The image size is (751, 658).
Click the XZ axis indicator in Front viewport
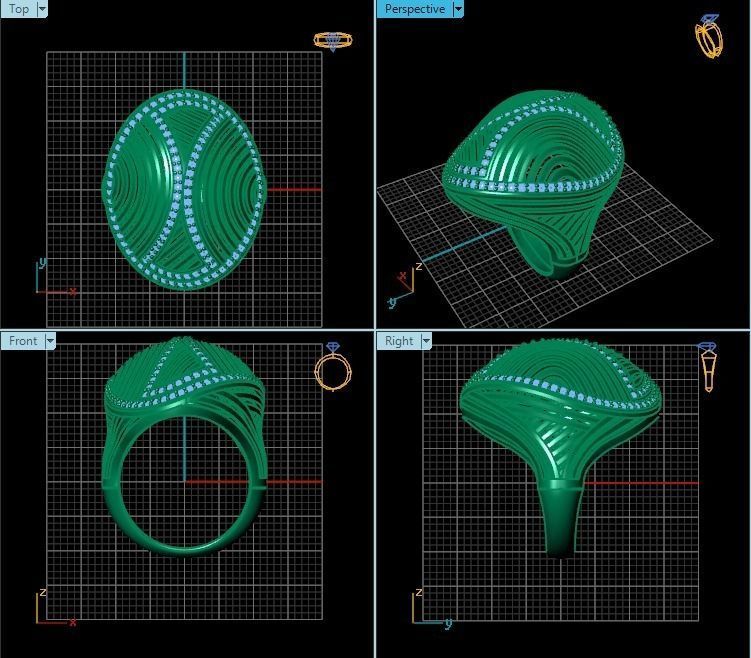click(56, 607)
